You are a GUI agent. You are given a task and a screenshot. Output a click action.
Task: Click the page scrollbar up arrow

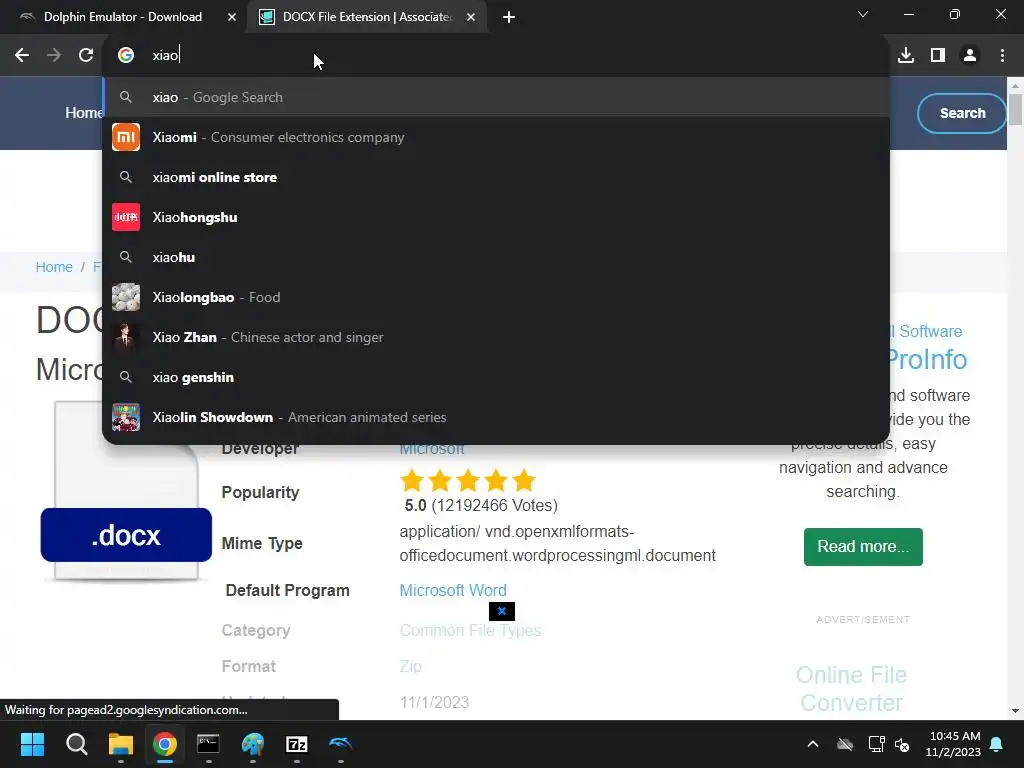(1015, 86)
